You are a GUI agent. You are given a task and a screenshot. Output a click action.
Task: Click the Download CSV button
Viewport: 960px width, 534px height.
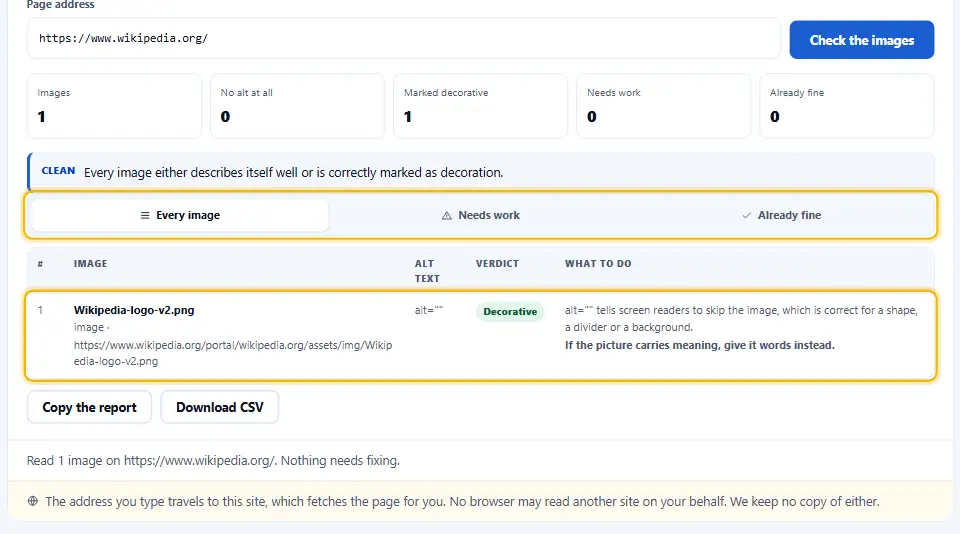(x=220, y=407)
